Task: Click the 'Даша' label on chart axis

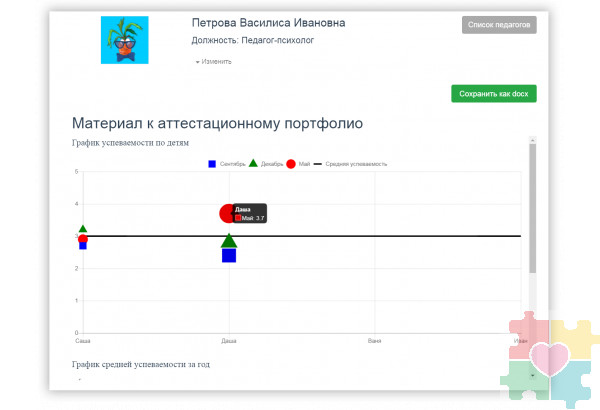Action: click(229, 341)
